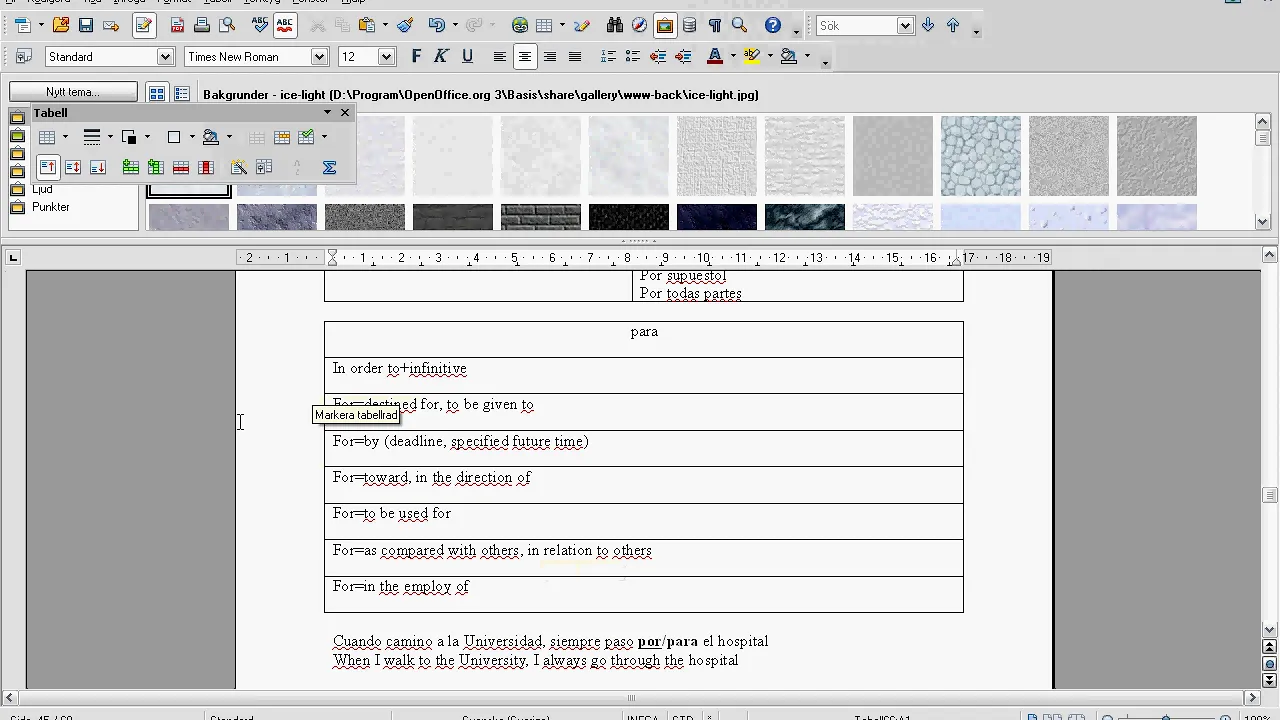The width and height of the screenshot is (1280, 720).
Task: Toggle the Gallery panel button
Action: (x=664, y=25)
